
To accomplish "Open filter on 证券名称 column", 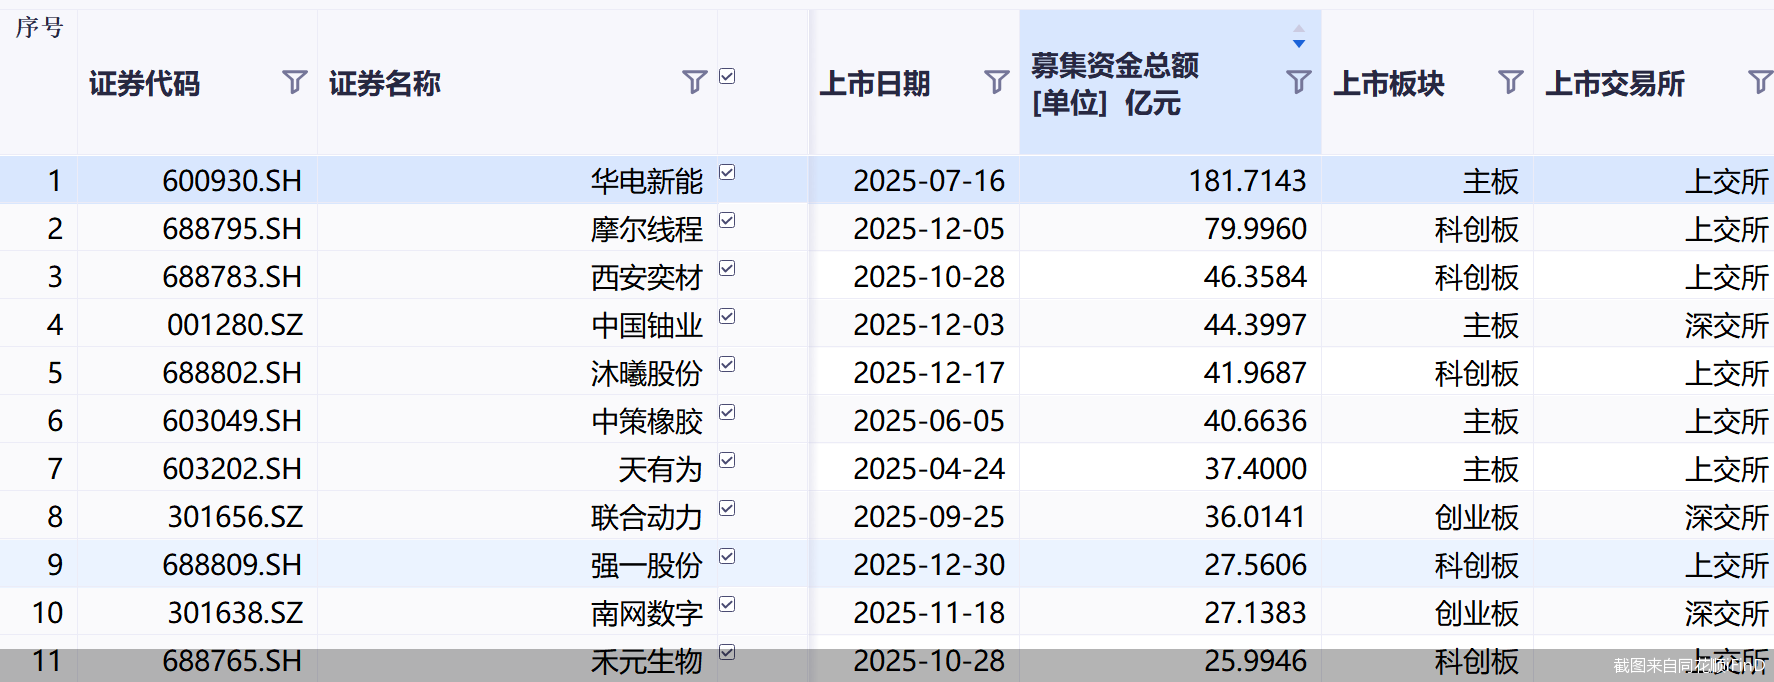I will click(694, 82).
